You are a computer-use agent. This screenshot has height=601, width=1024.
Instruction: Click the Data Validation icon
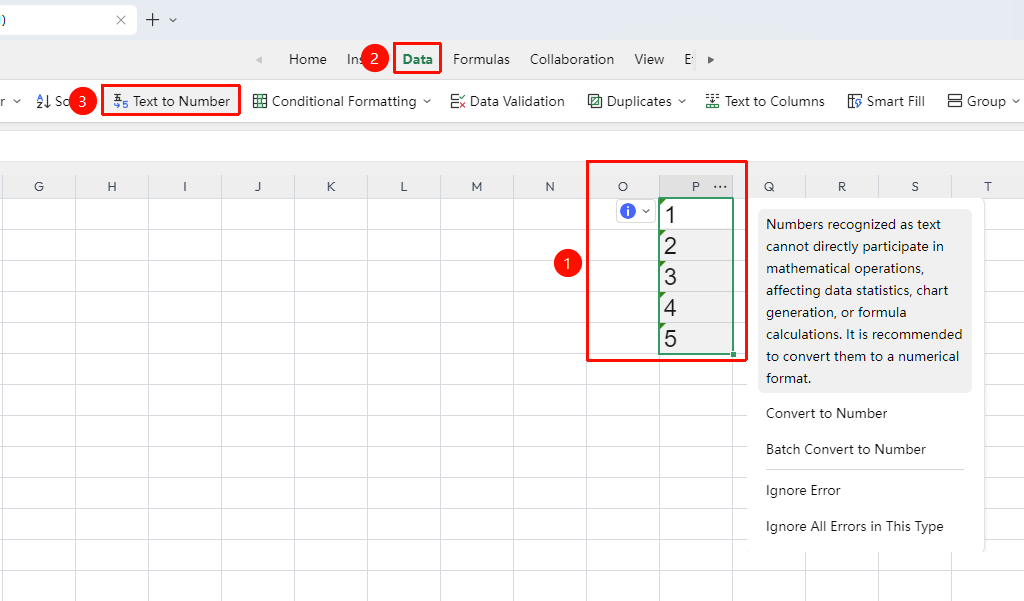[458, 101]
